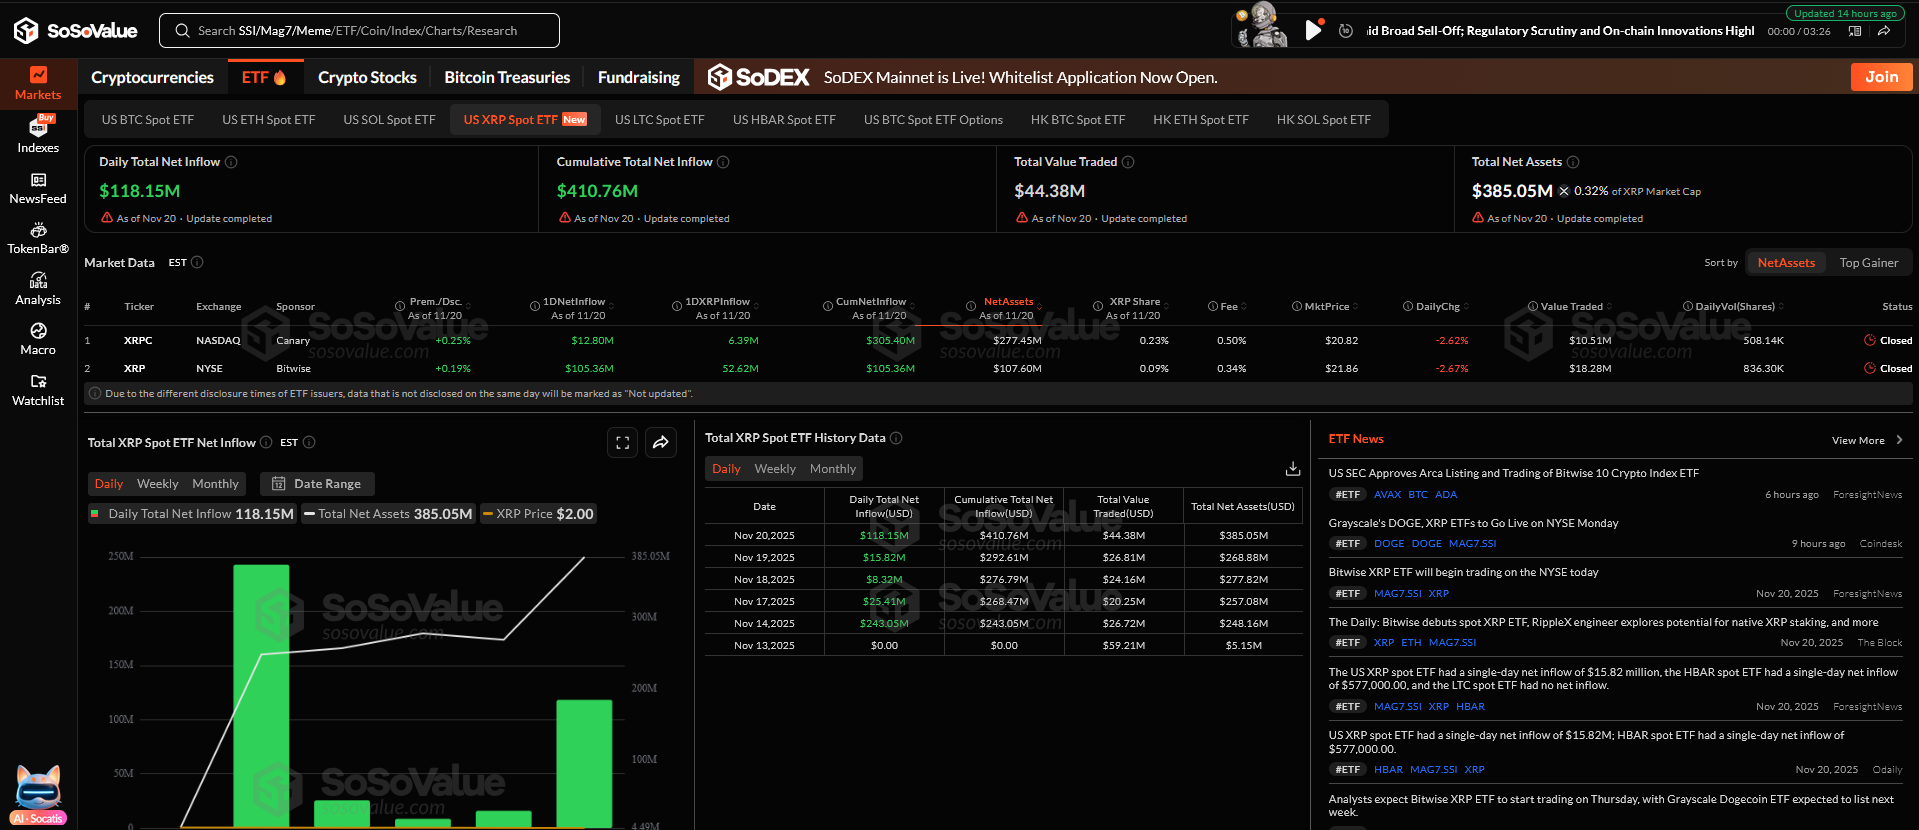Open NewsFeed from the sidebar
The height and width of the screenshot is (830, 1919).
pyautogui.click(x=38, y=188)
